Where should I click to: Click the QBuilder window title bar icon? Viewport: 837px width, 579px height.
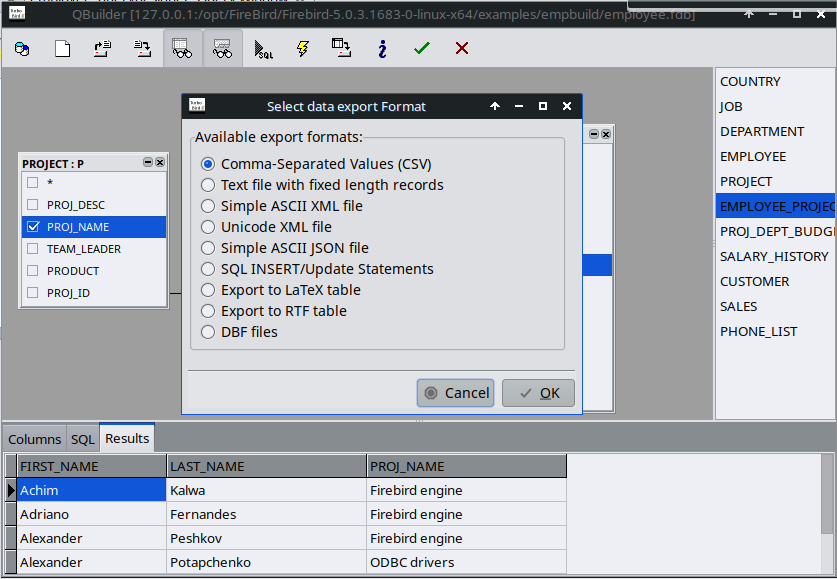(x=17, y=13)
